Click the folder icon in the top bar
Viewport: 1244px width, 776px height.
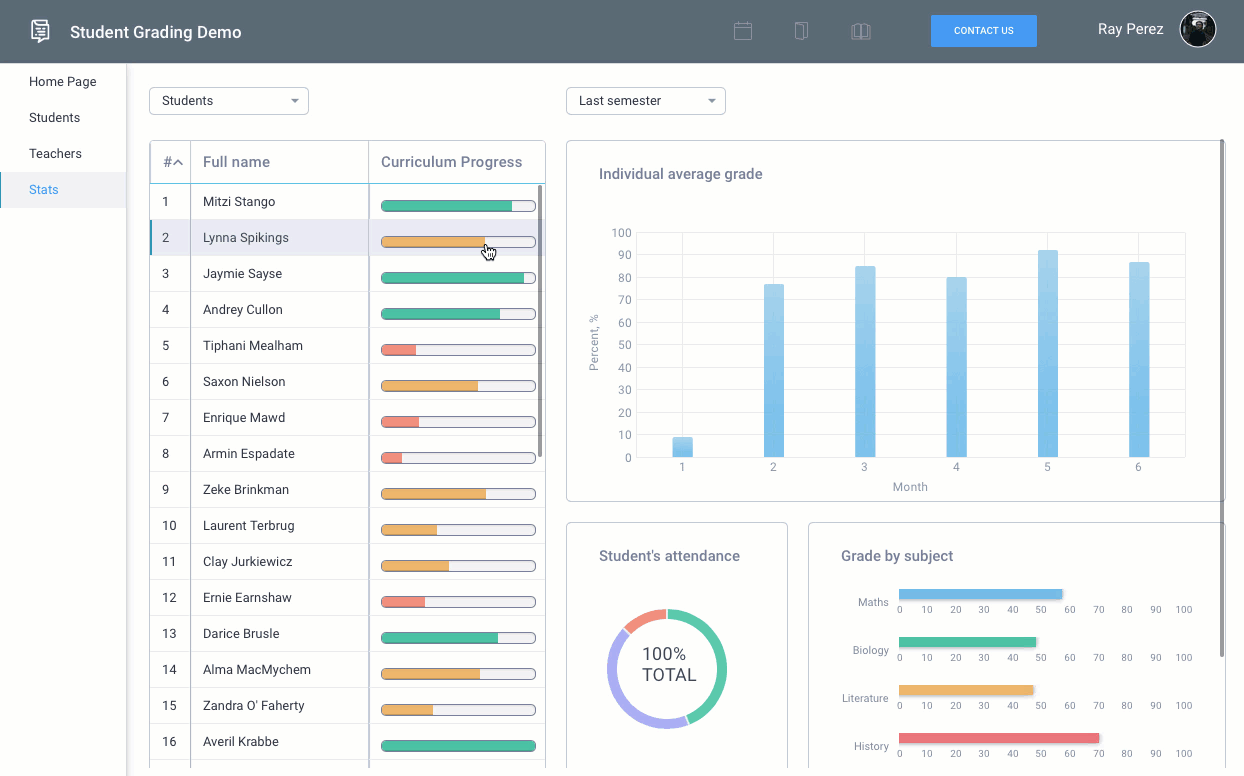pos(801,31)
